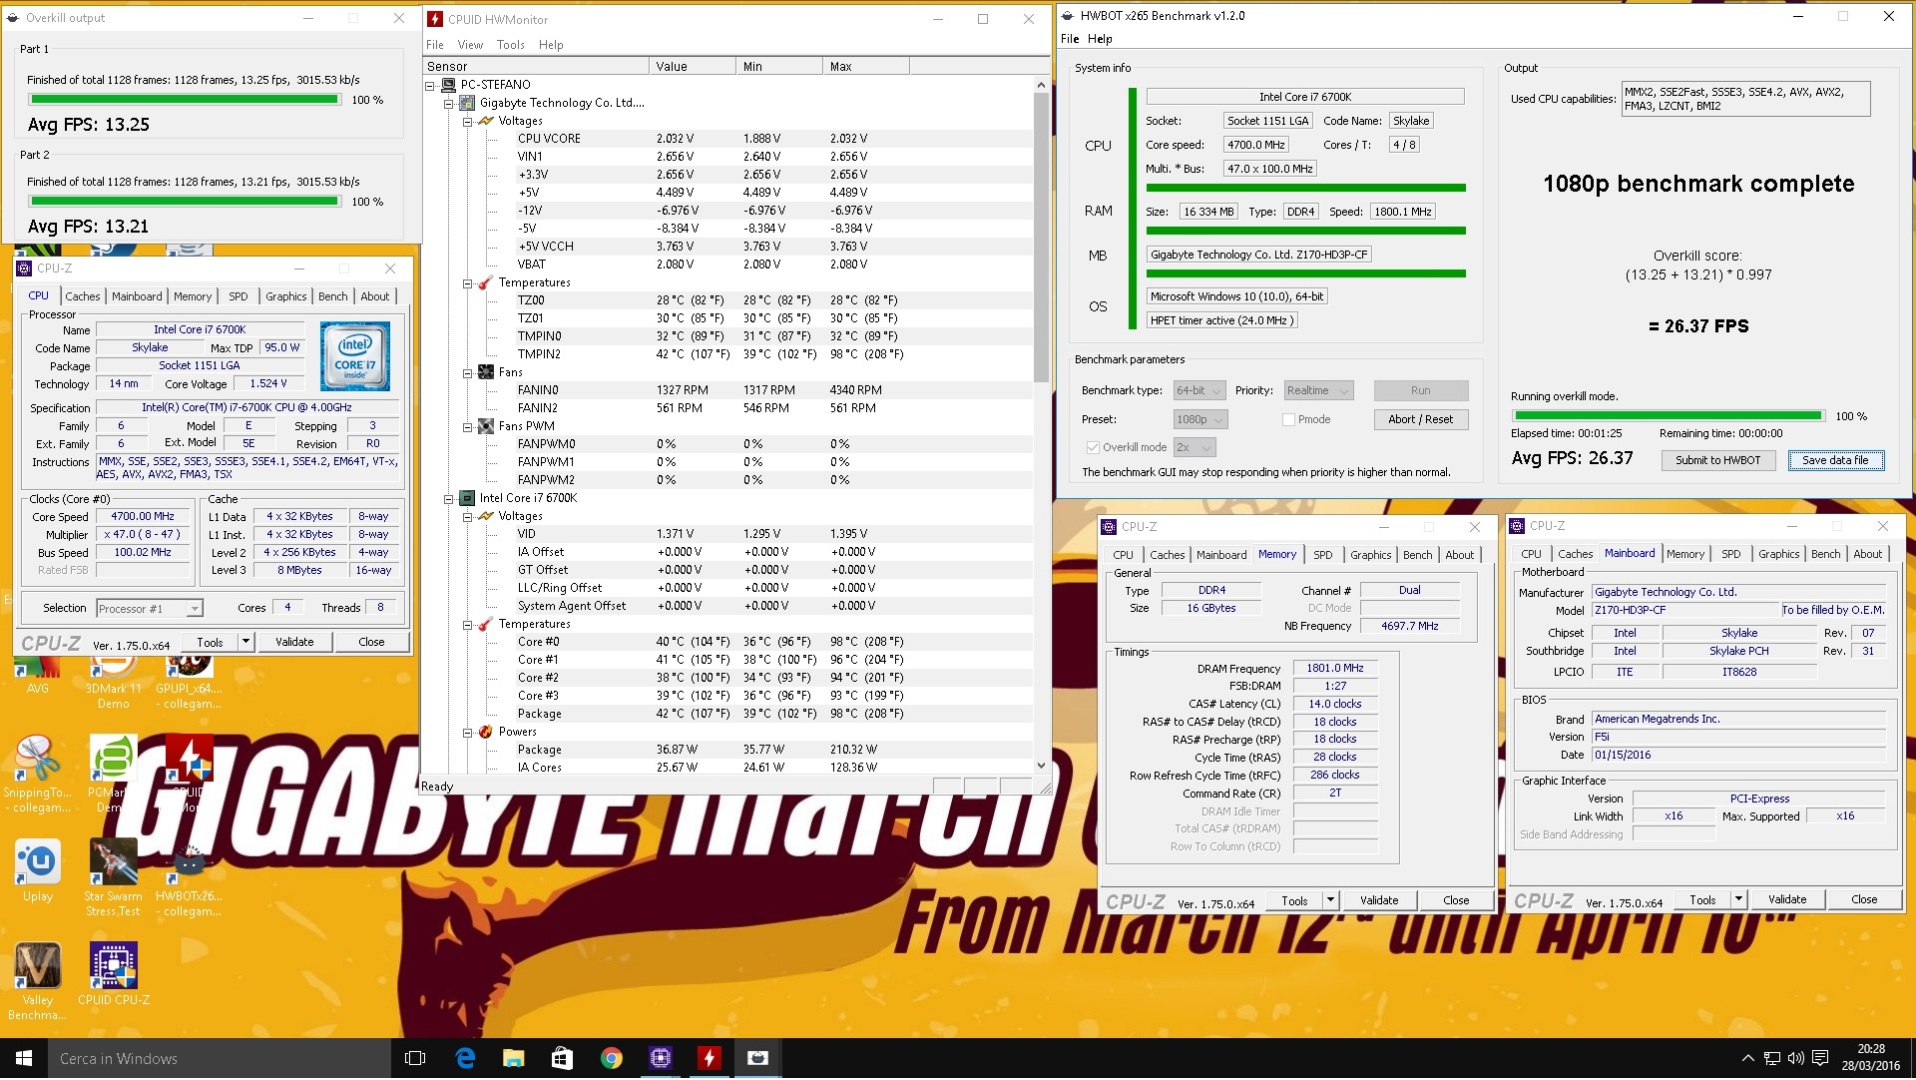1916x1080 pixels.
Task: Switch to HWMonitor taskbar icon
Action: [x=709, y=1058]
